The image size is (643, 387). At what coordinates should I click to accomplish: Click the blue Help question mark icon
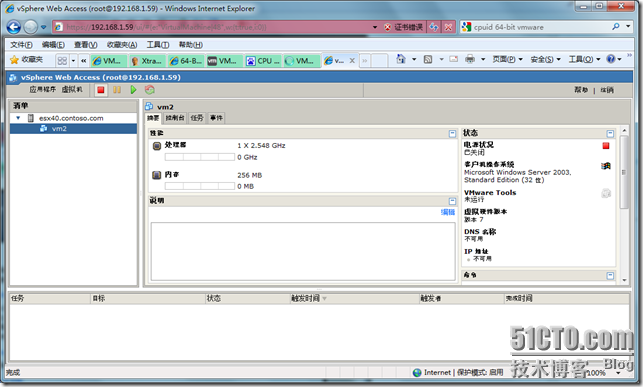[611, 59]
